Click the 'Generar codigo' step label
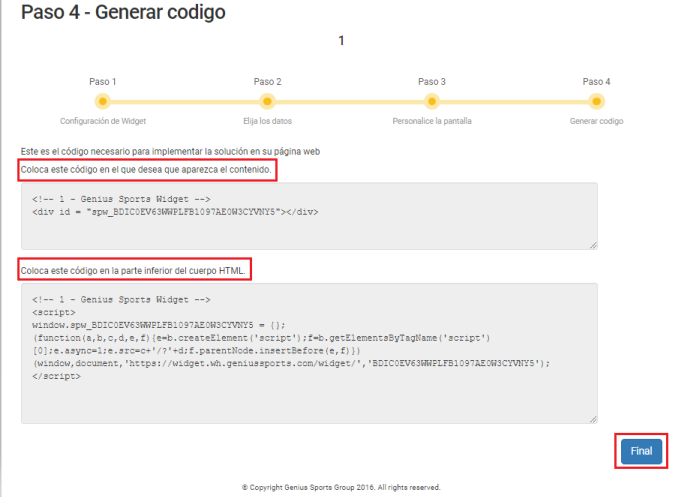This screenshot has height=497, width=676. click(x=596, y=121)
